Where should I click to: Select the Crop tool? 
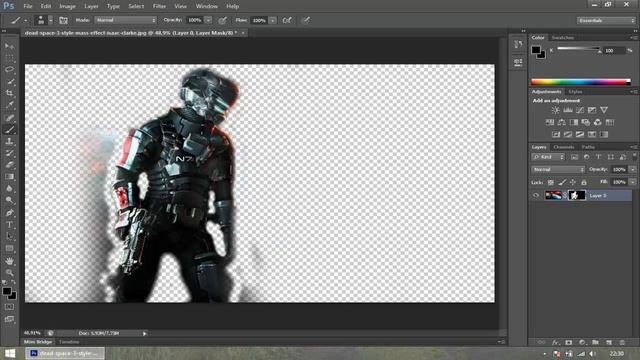point(9,93)
